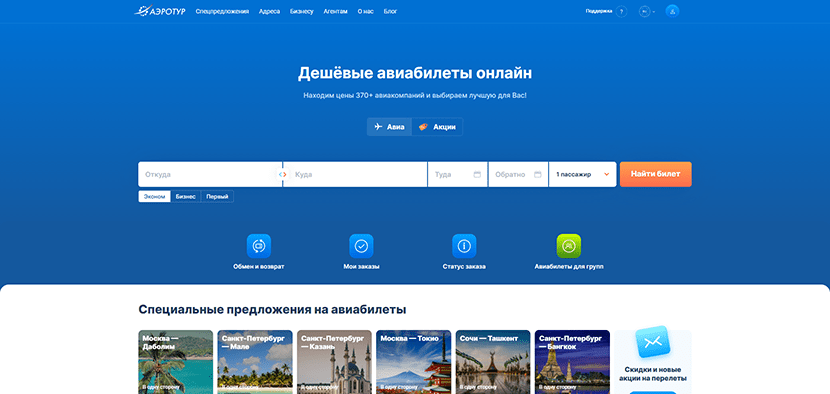Click the Обратно date field

point(518,174)
